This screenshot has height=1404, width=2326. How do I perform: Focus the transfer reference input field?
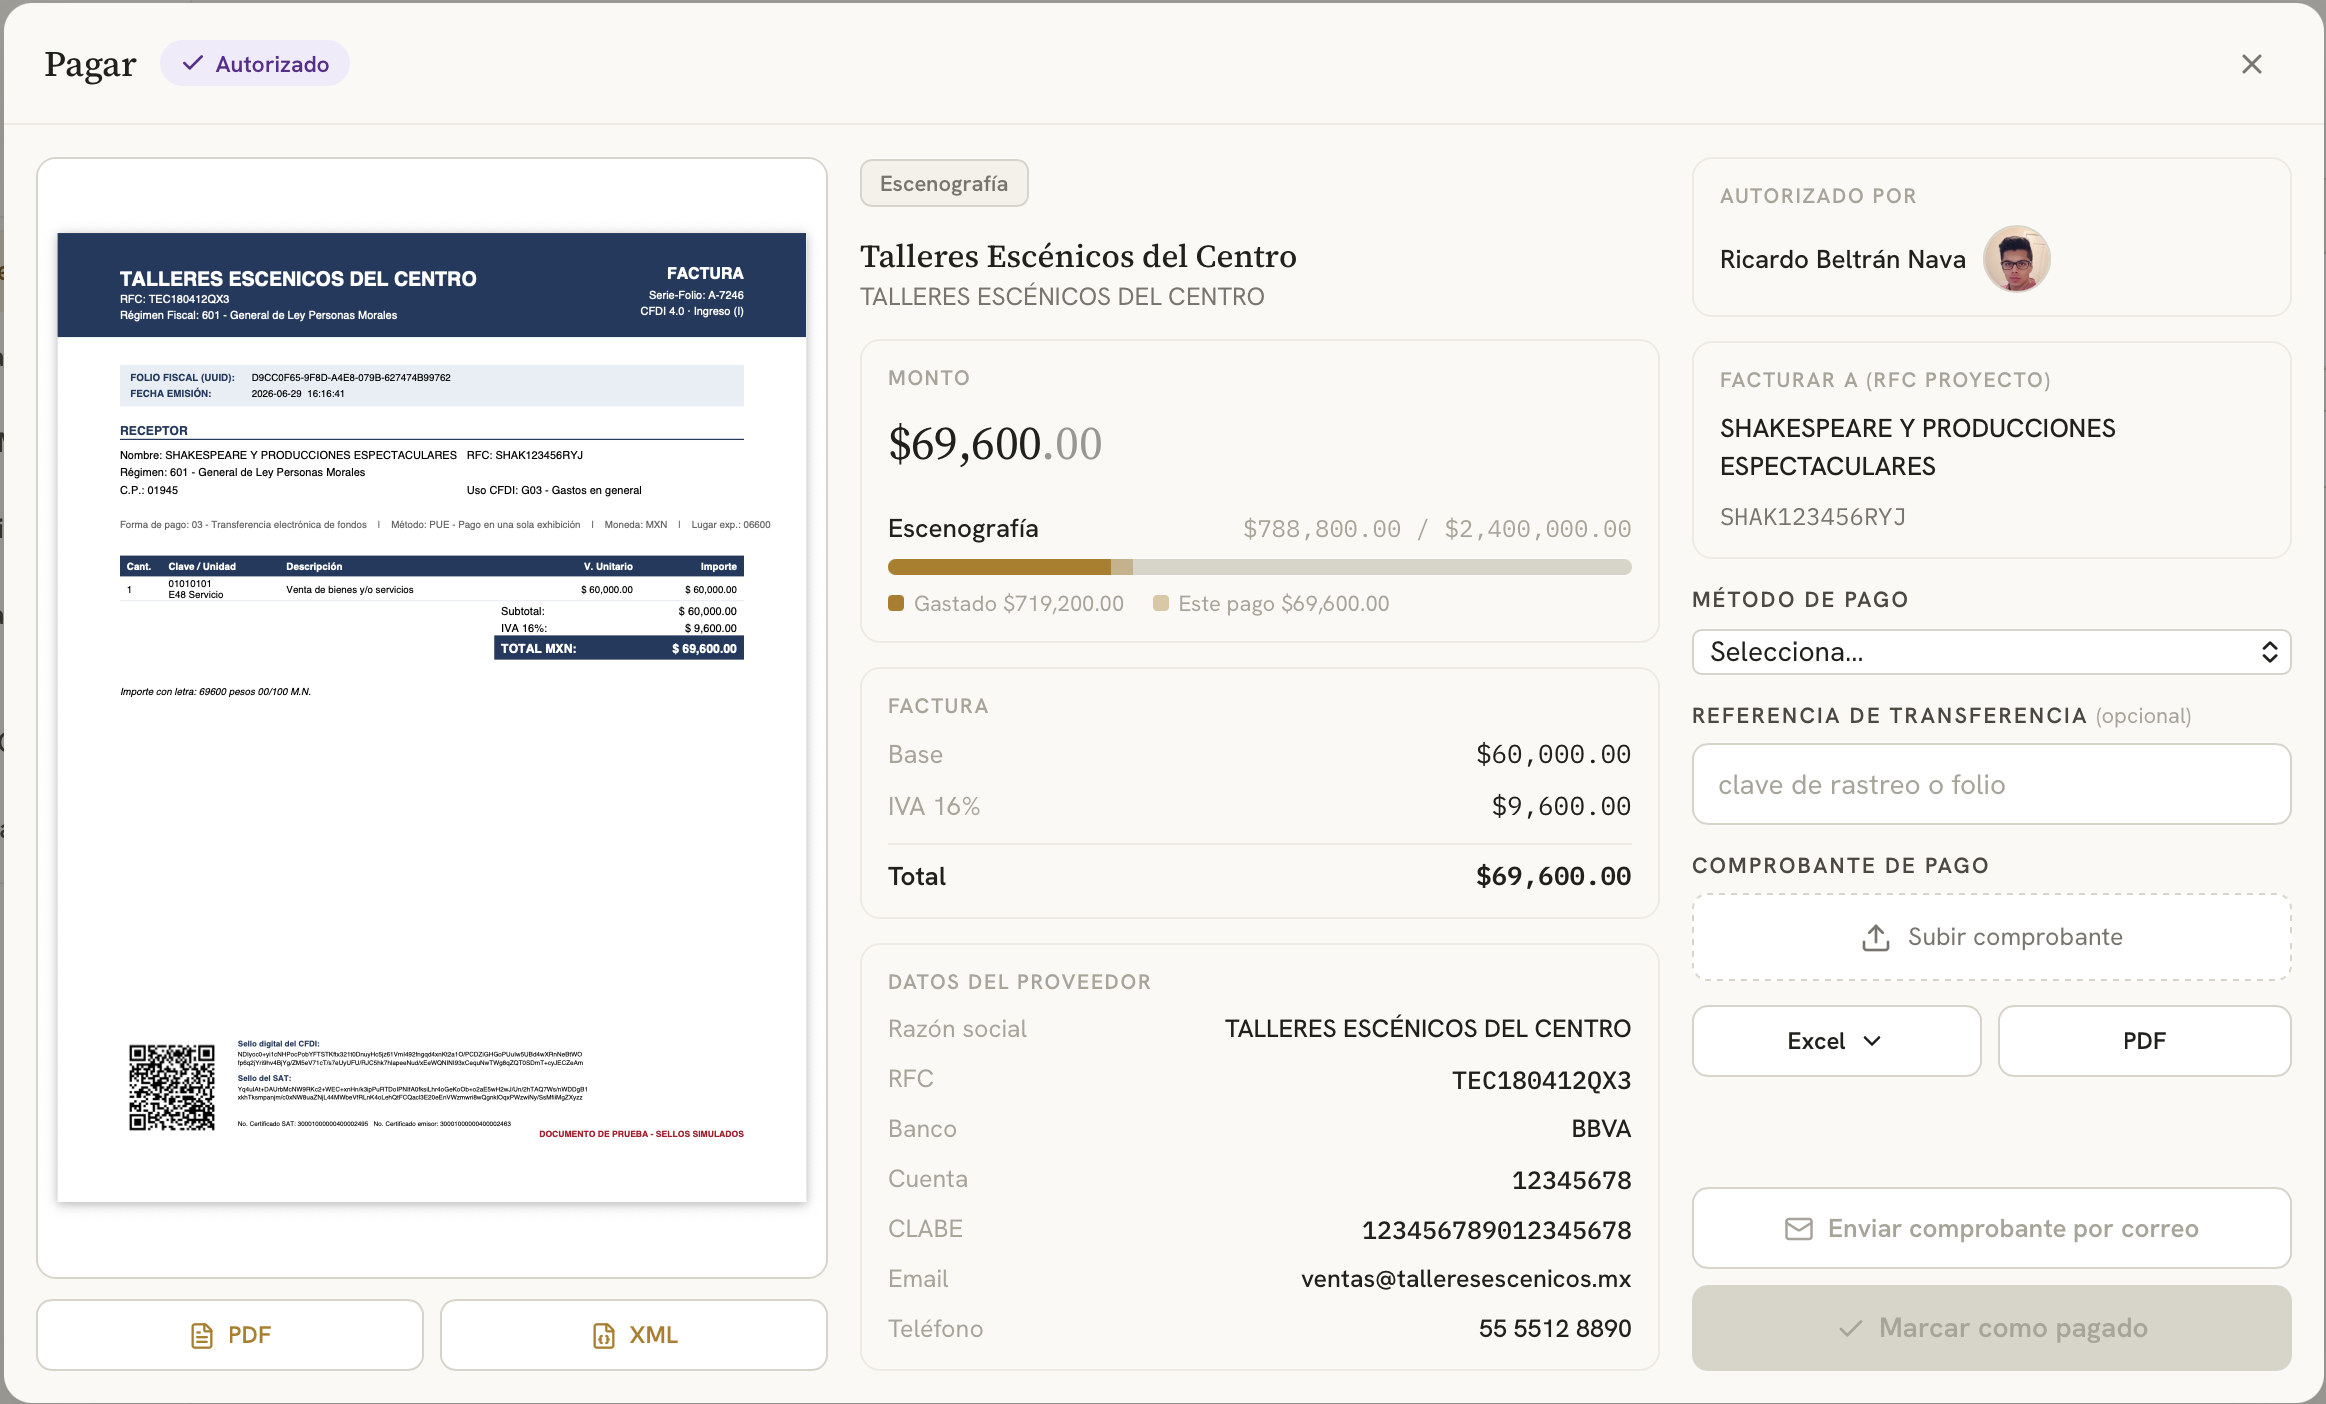click(1991, 784)
